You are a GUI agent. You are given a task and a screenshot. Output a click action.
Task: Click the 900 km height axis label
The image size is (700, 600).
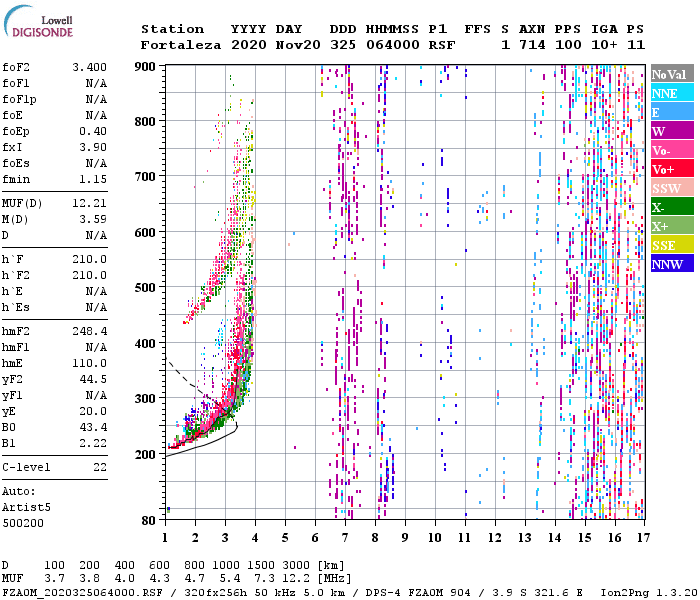145,67
